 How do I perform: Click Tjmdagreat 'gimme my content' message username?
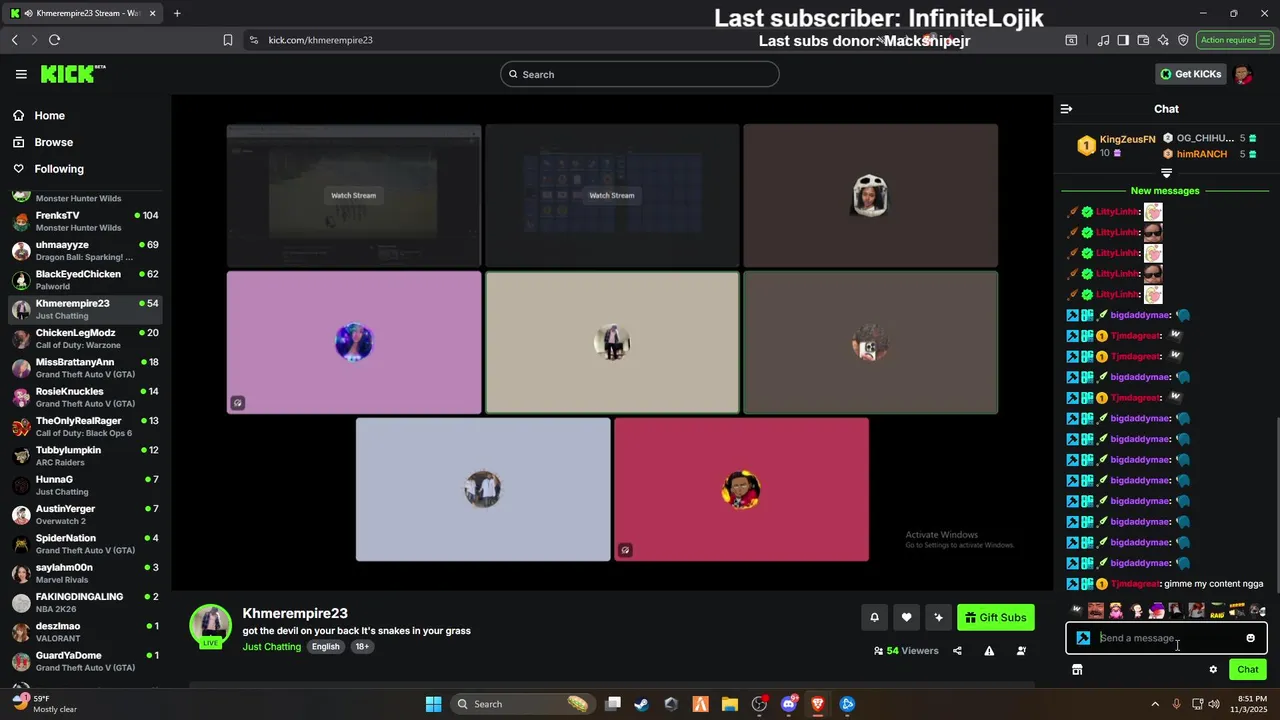1134,584
